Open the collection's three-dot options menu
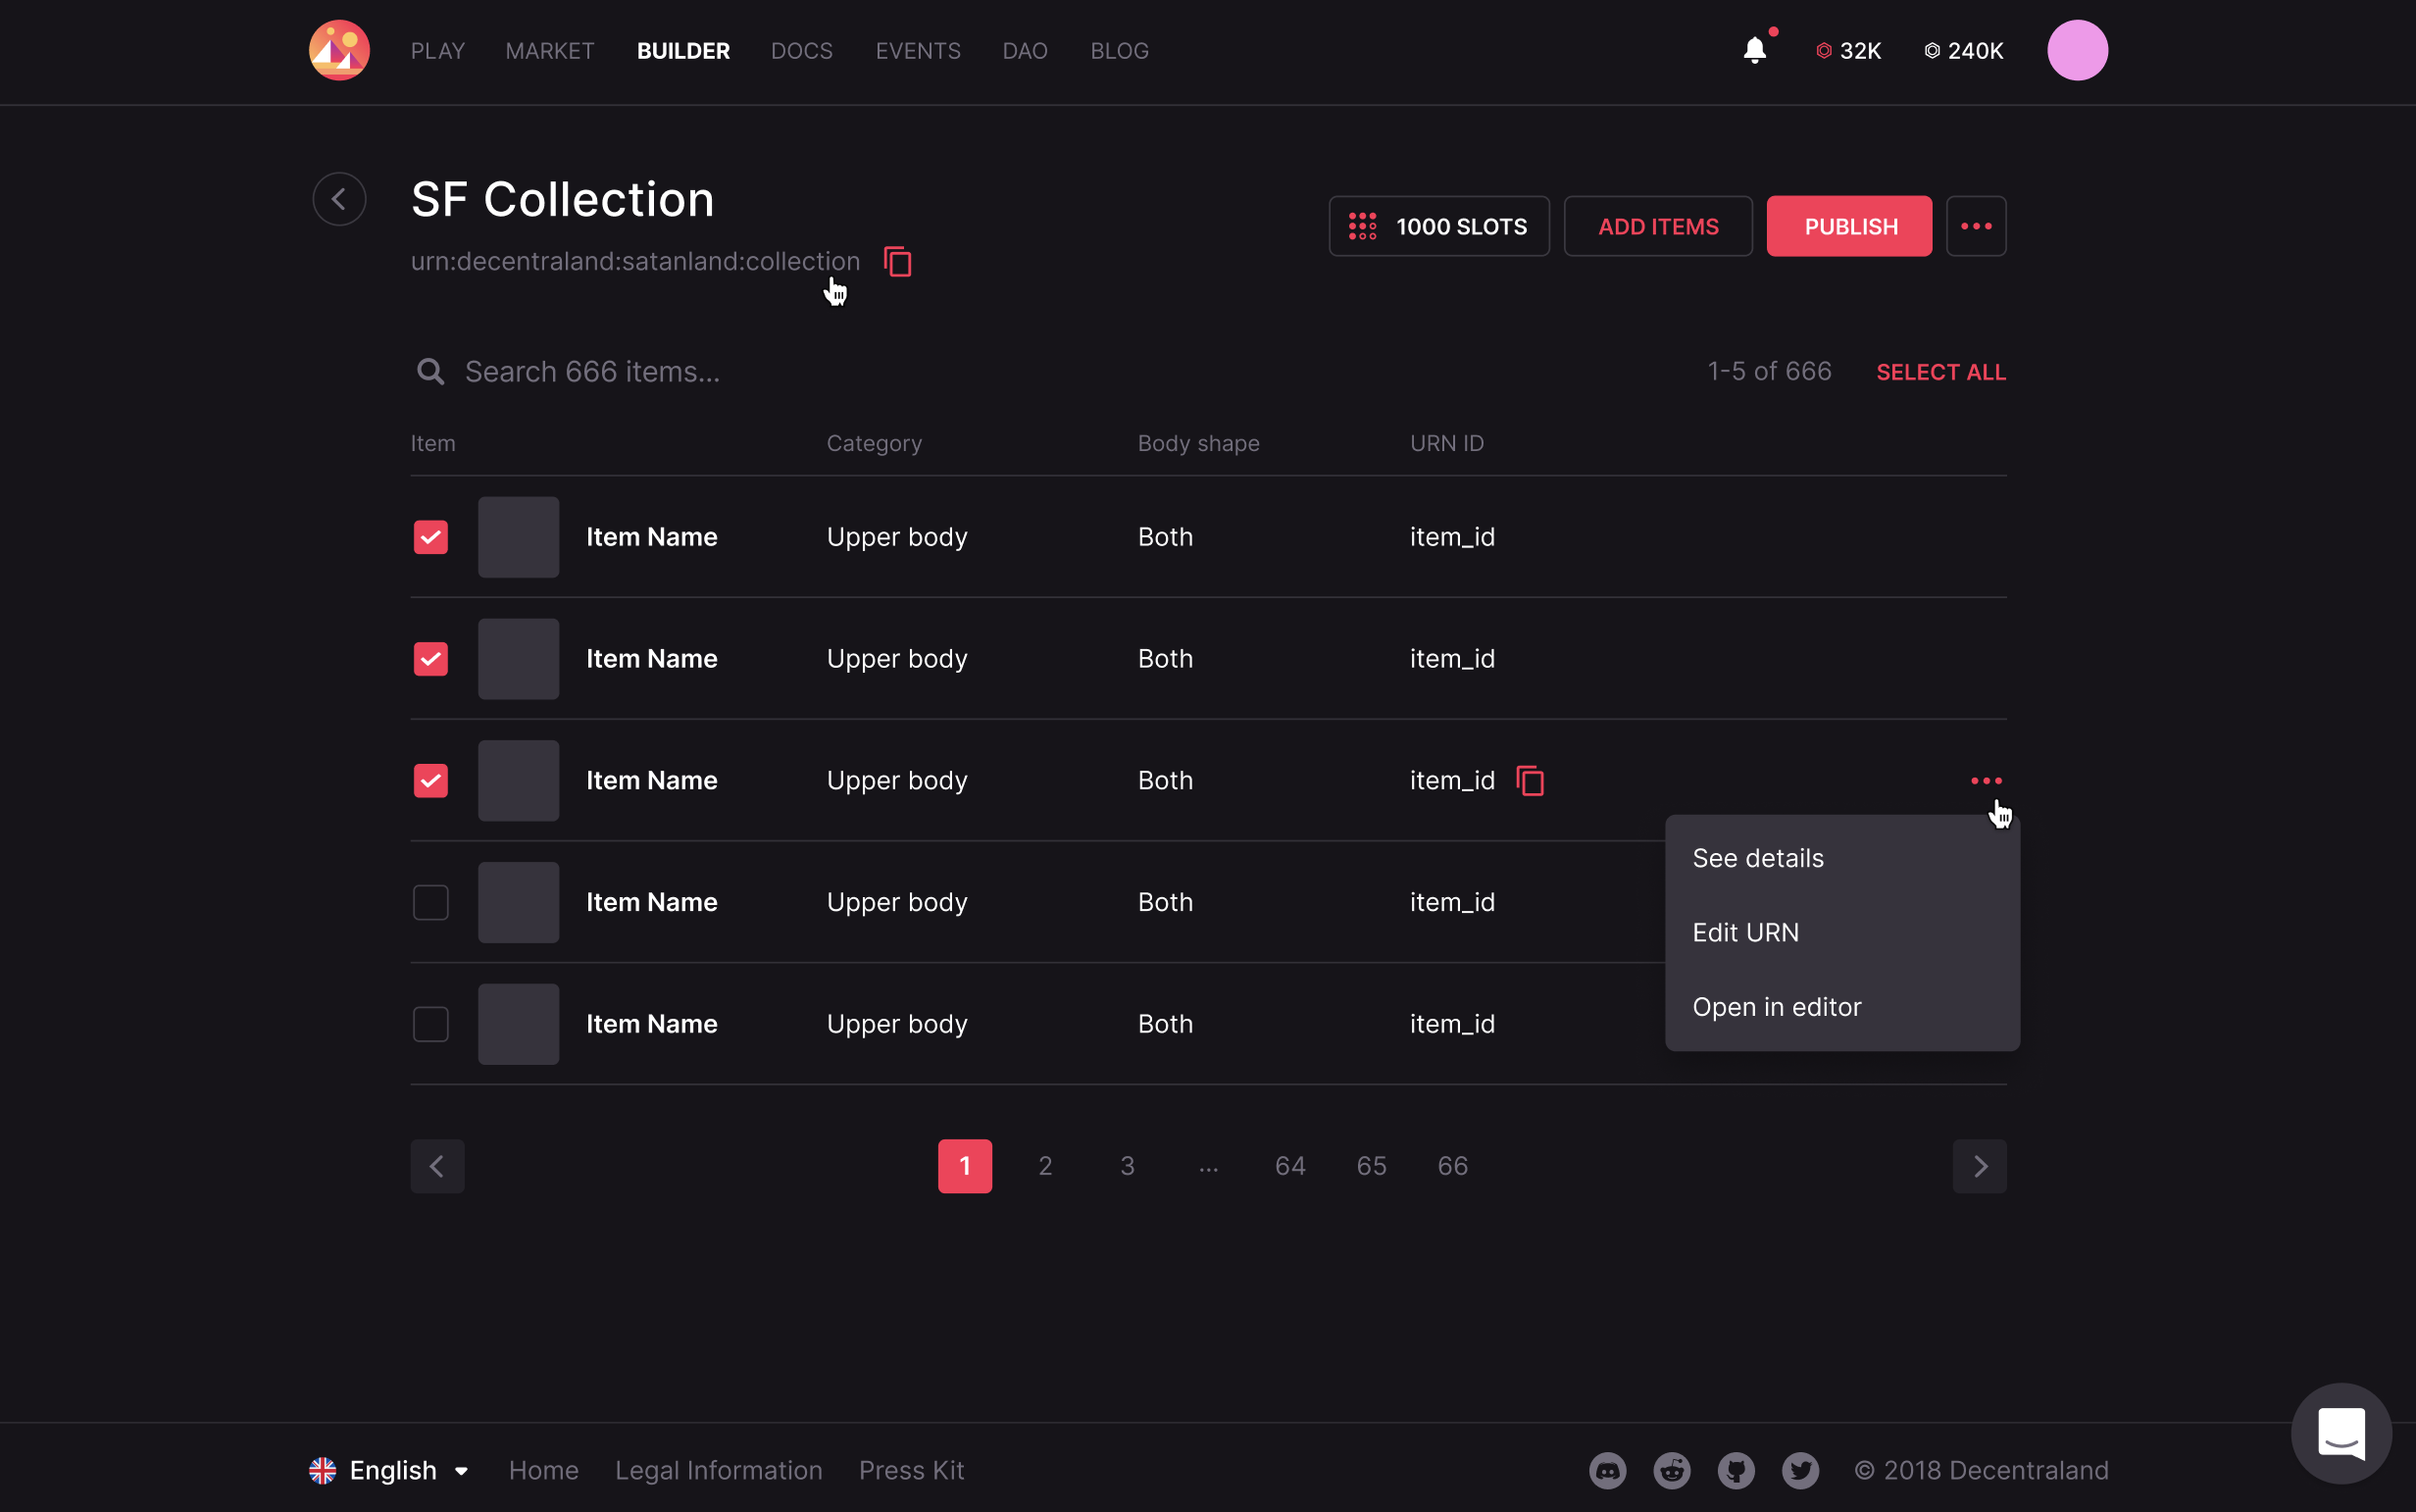The height and width of the screenshot is (1512, 2416). 1976,226
